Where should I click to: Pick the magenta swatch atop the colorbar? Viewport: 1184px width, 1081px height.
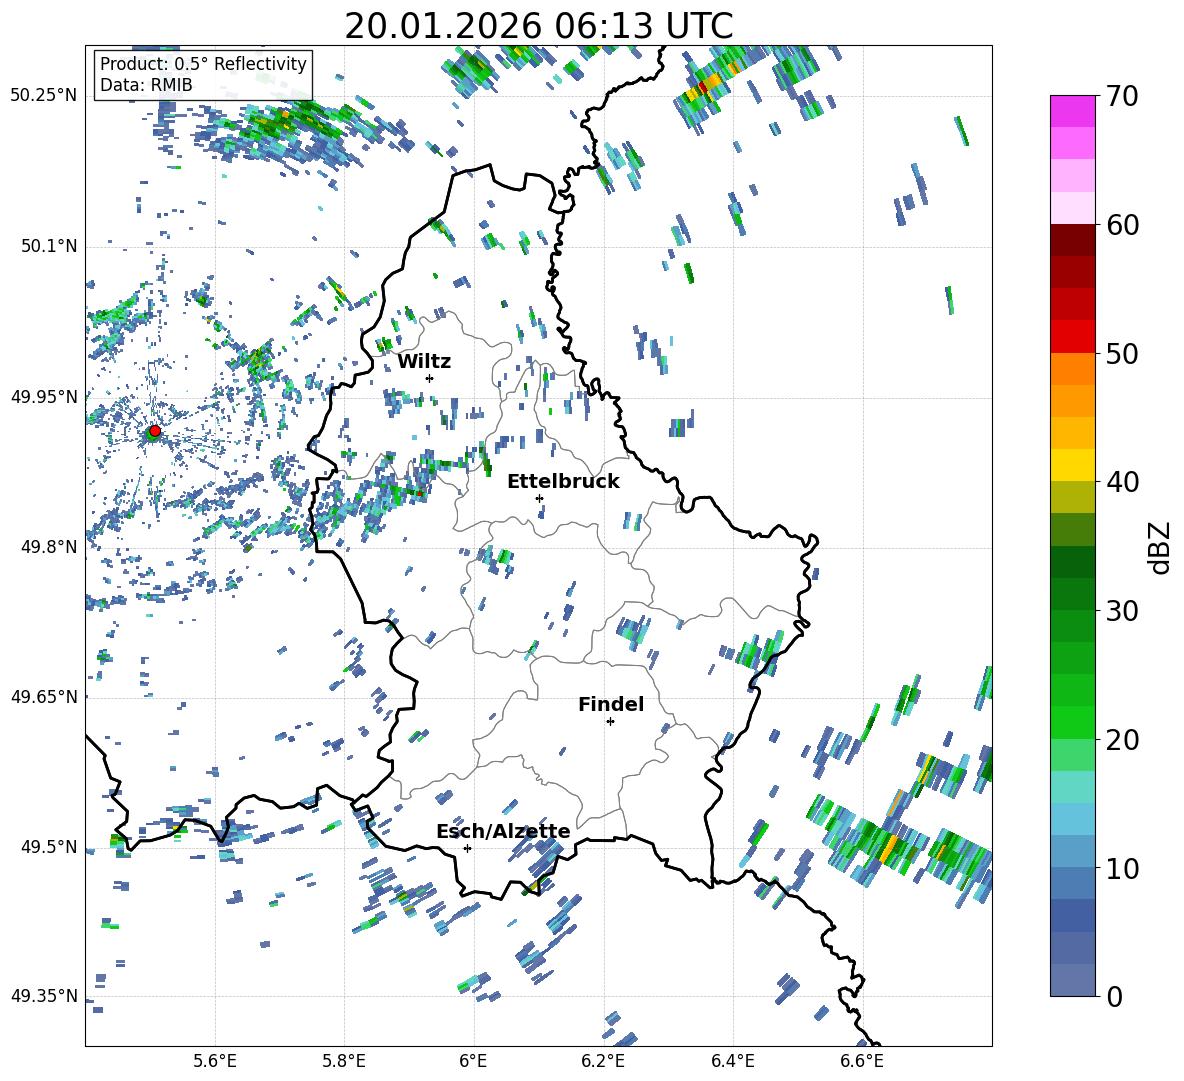(x=1073, y=111)
